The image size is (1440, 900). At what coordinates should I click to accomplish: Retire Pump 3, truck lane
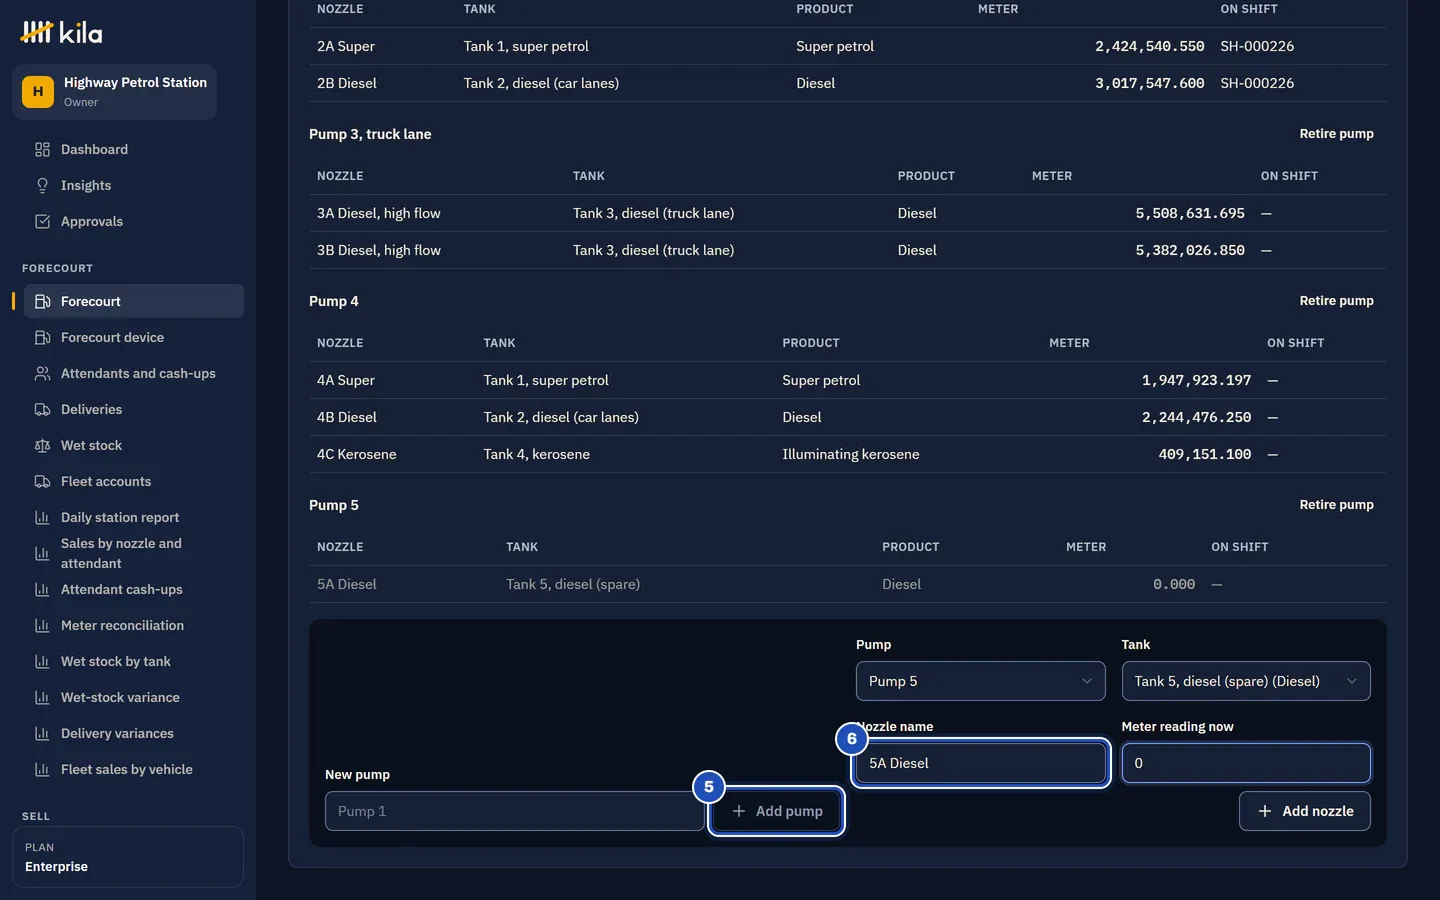1336,134
